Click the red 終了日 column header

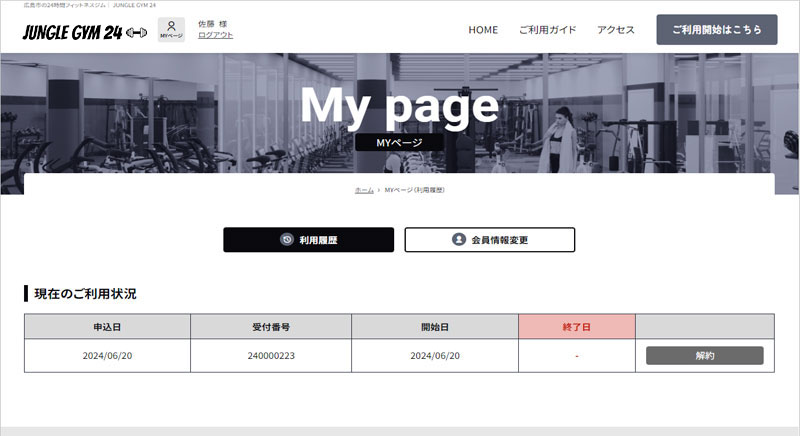pos(577,327)
